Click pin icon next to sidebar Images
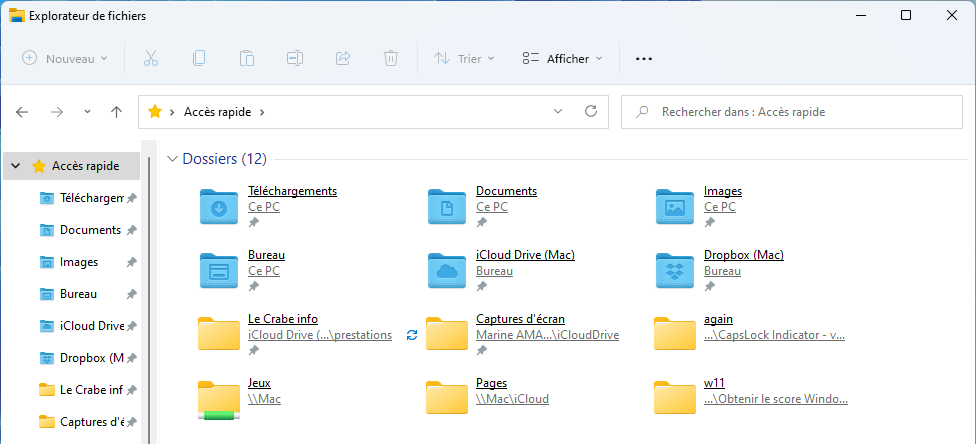 coord(131,262)
